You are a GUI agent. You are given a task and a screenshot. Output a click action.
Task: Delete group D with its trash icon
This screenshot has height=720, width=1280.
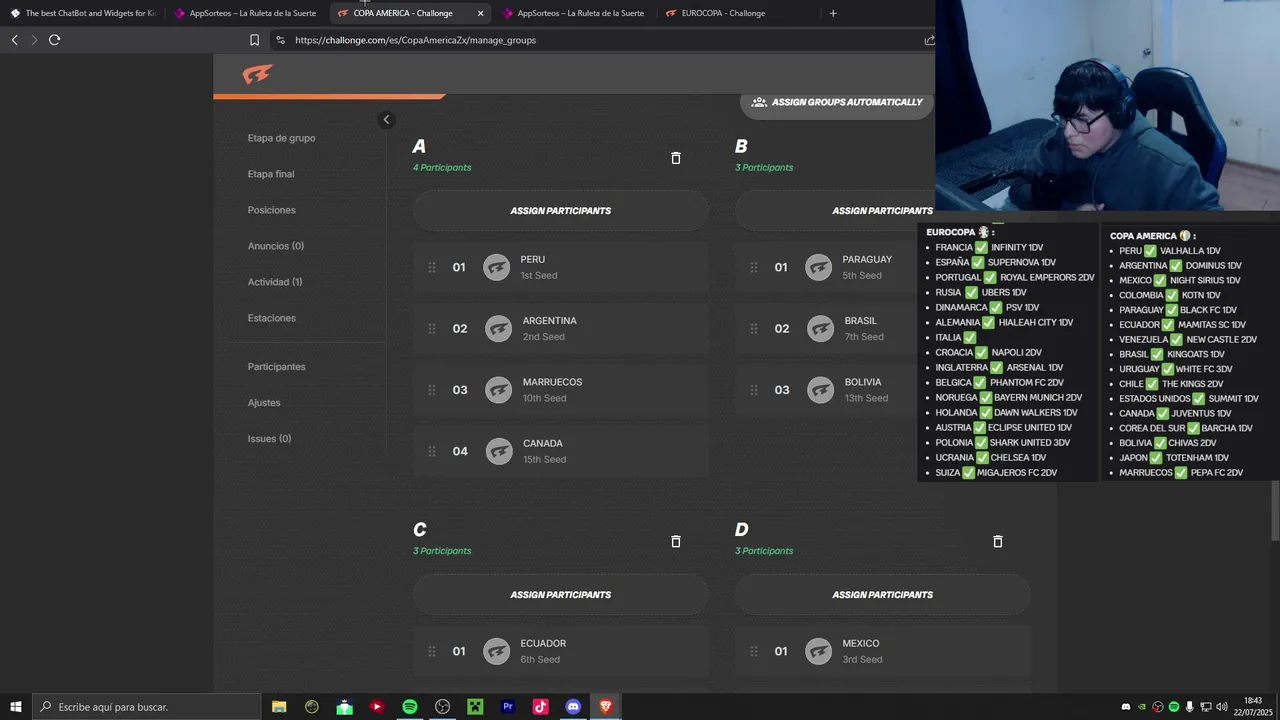[x=997, y=541]
